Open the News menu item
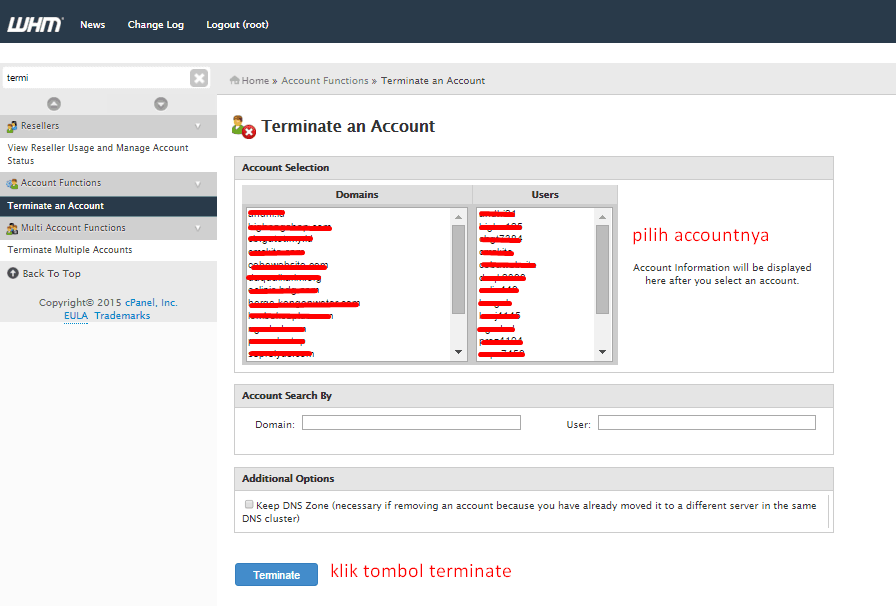 tap(93, 25)
